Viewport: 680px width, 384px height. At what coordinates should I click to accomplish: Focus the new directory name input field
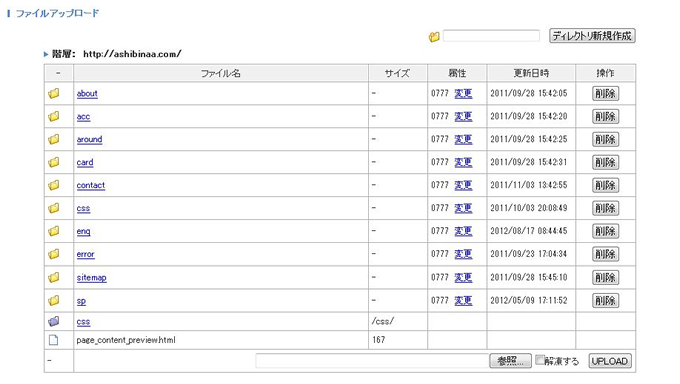[491, 36]
